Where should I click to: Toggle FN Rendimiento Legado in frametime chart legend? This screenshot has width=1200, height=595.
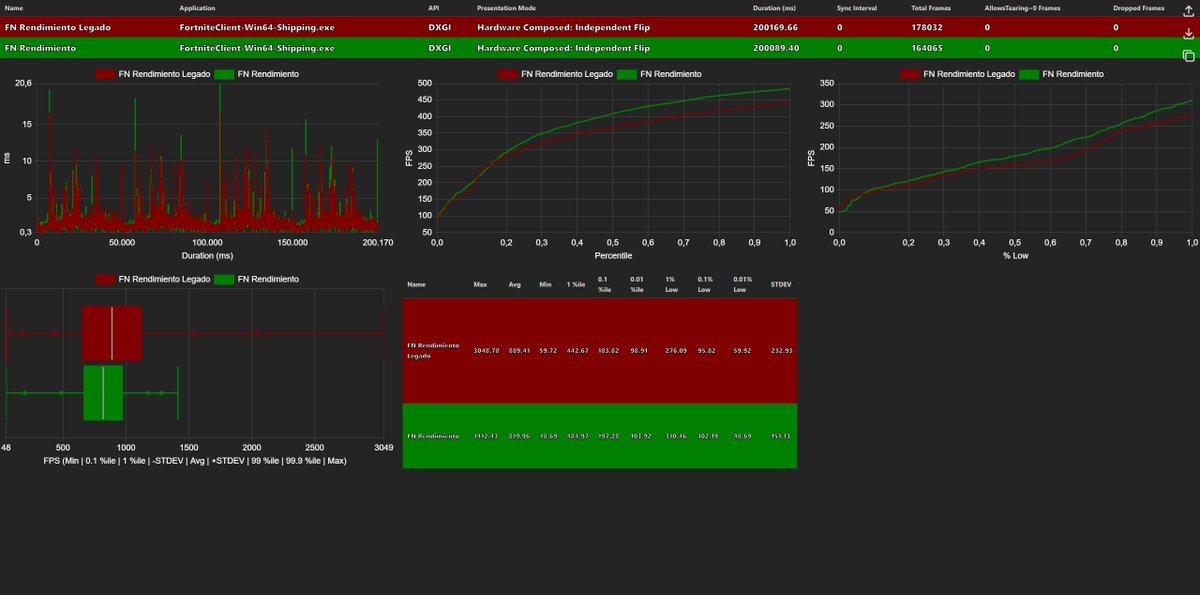coord(152,74)
